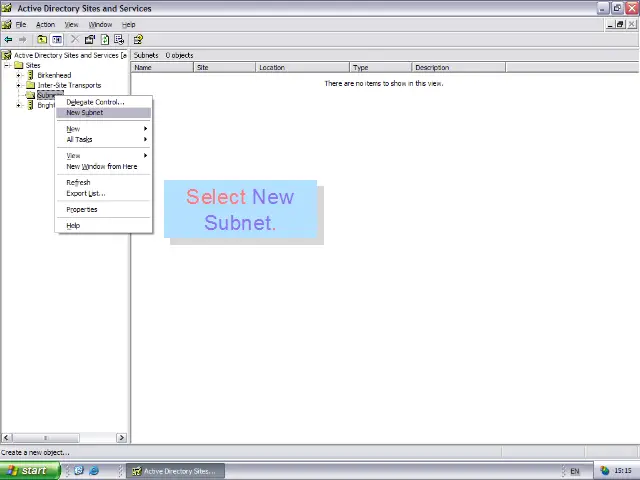Image resolution: width=640 pixels, height=480 pixels.
Task: Click the Refresh toolbar icon
Action: point(105,40)
